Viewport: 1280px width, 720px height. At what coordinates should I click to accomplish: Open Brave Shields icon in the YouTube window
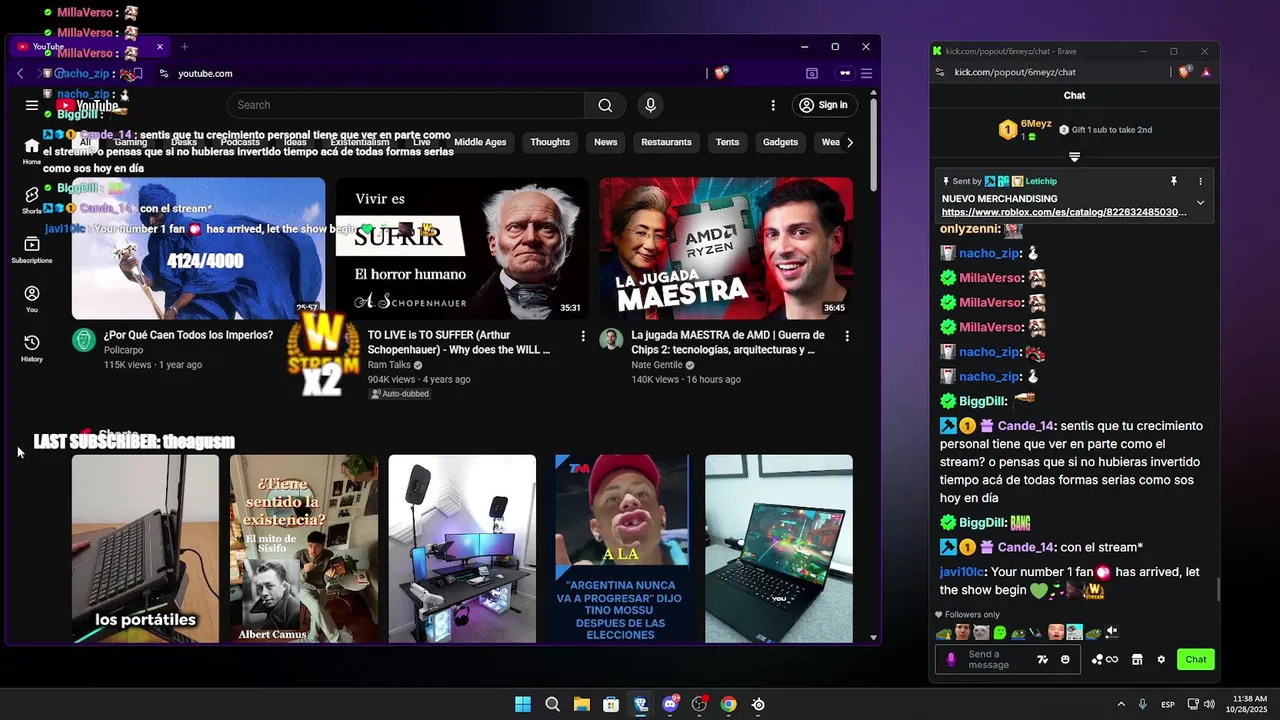pos(720,73)
